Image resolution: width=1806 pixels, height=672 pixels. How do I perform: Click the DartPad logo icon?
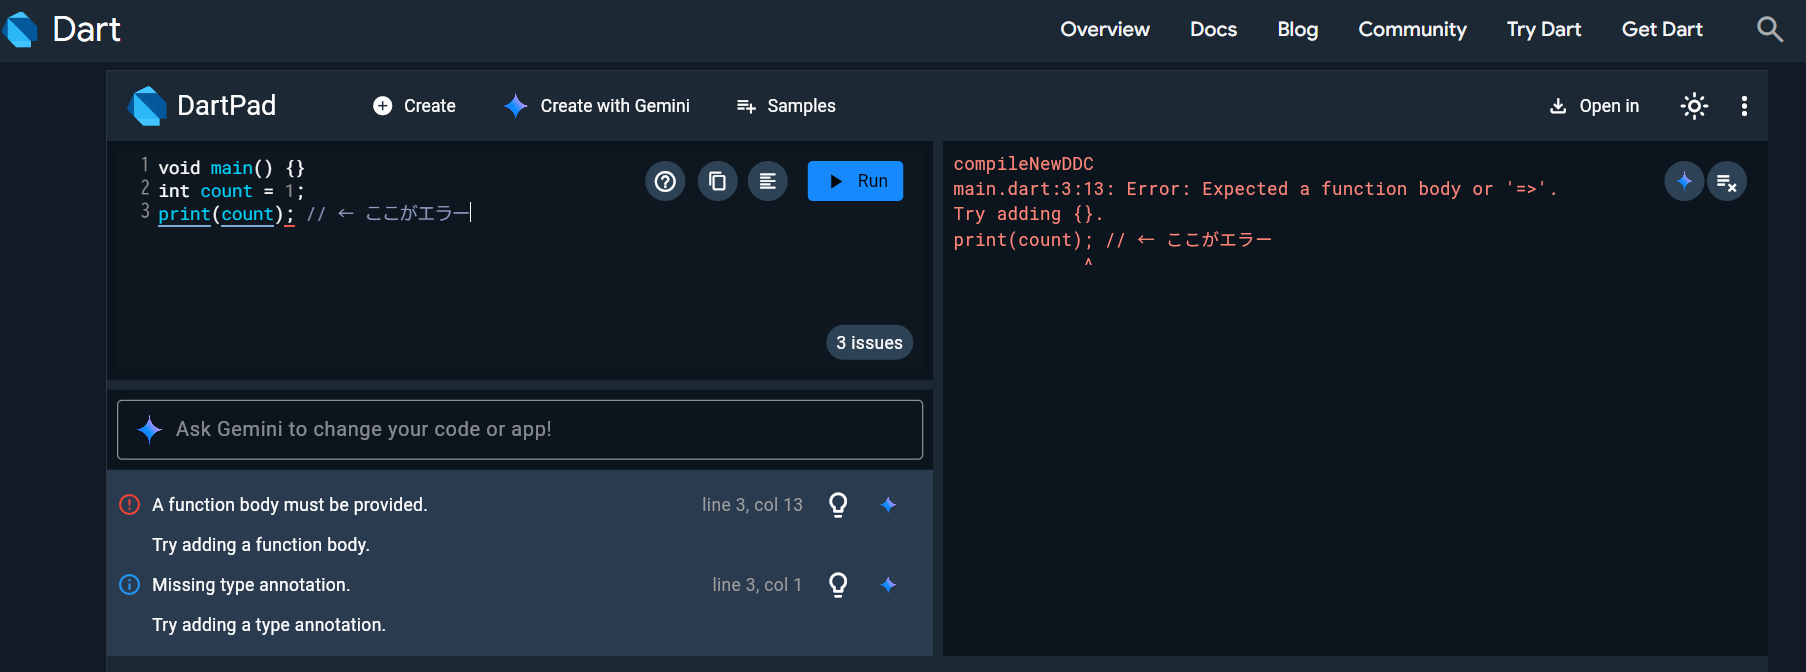pyautogui.click(x=148, y=106)
